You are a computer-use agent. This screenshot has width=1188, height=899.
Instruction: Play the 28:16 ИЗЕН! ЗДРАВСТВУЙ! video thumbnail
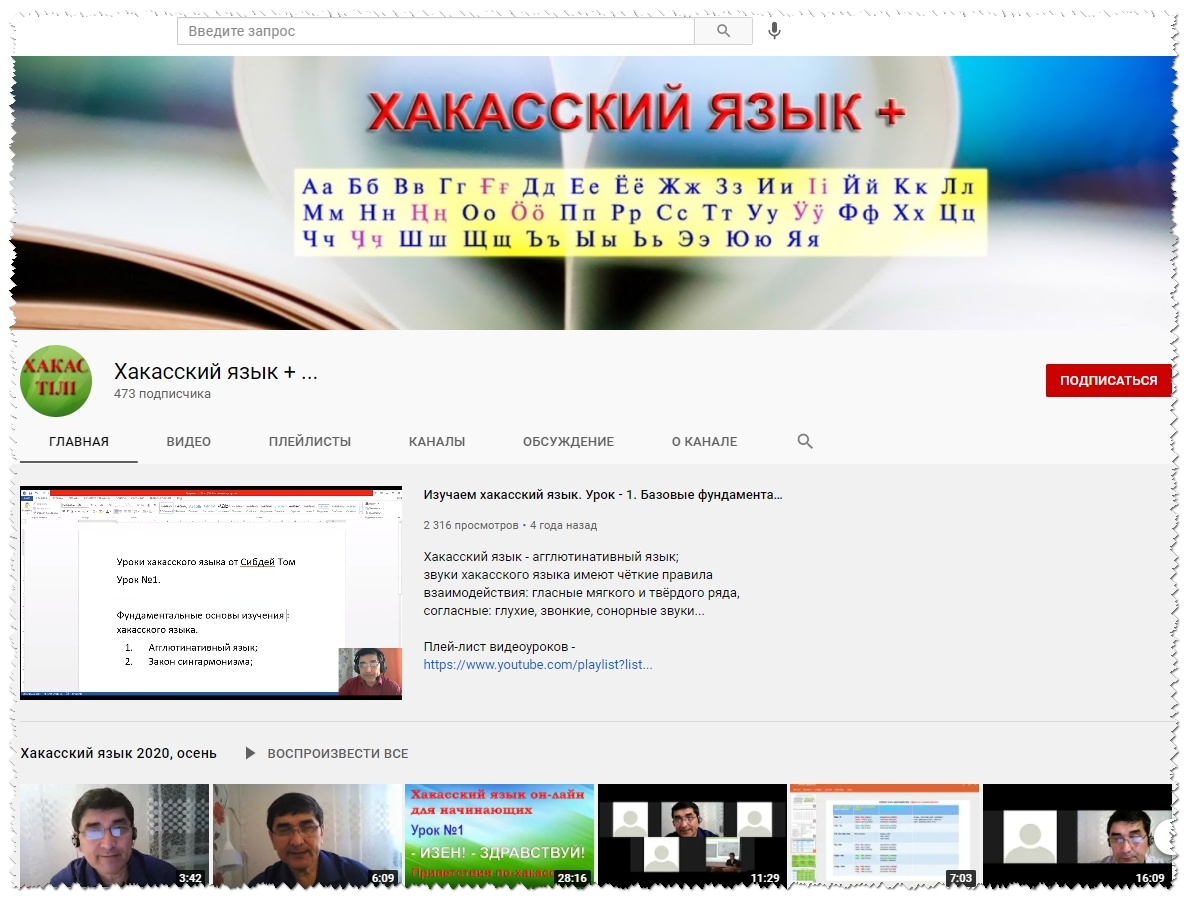pyautogui.click(x=498, y=835)
